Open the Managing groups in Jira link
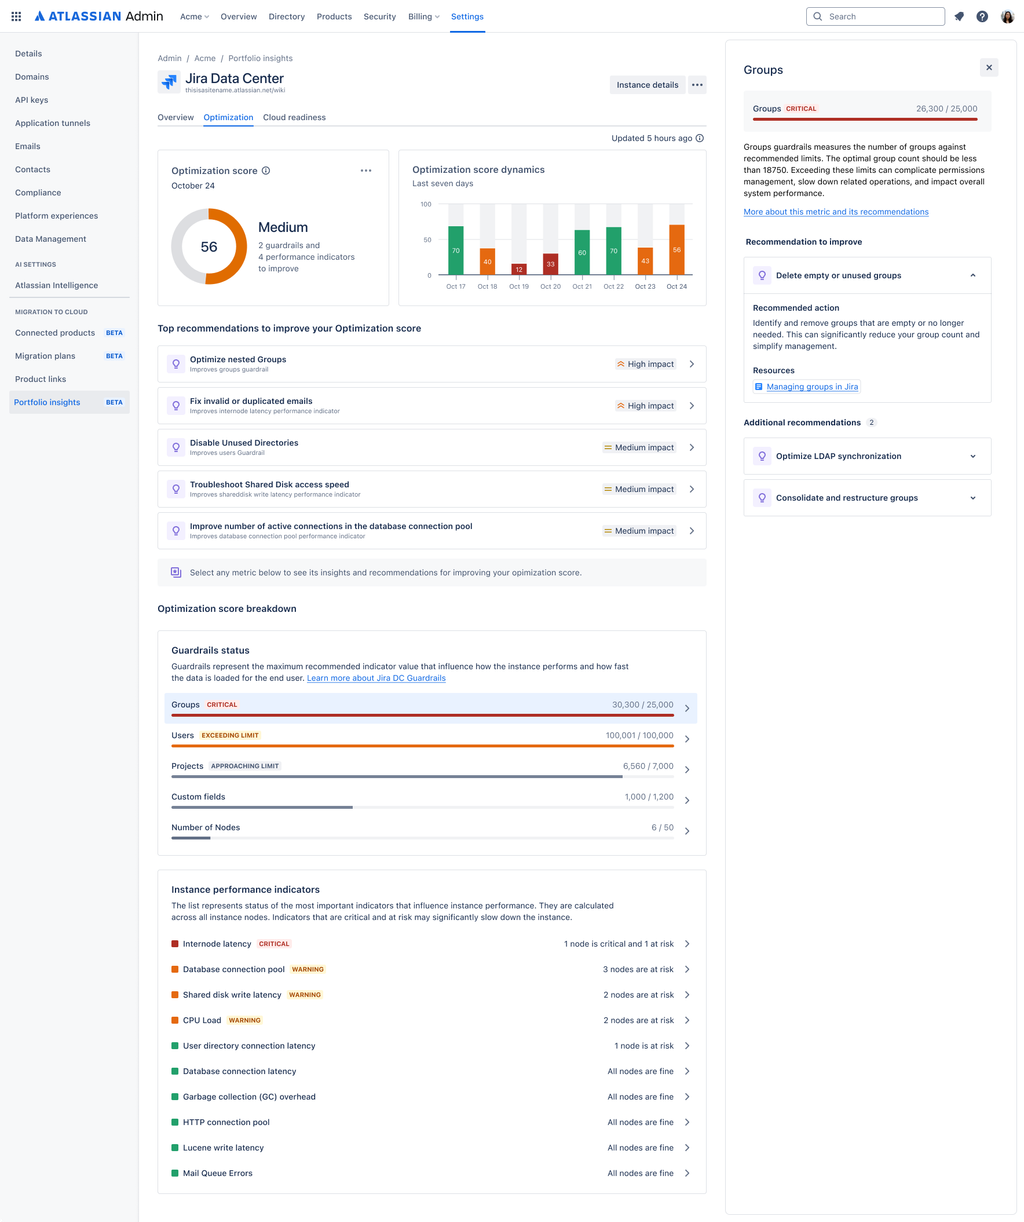 (x=813, y=386)
